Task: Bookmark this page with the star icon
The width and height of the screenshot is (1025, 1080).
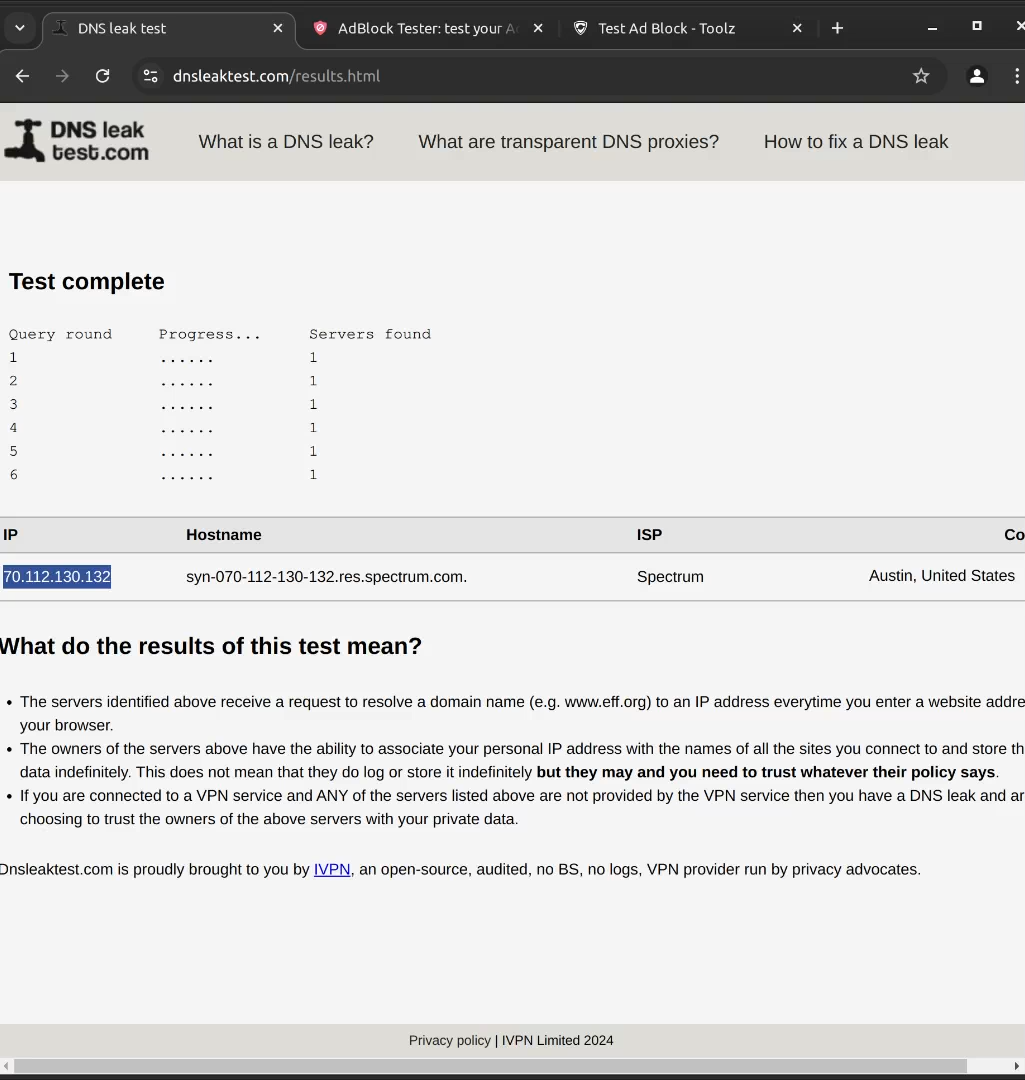Action: [921, 76]
